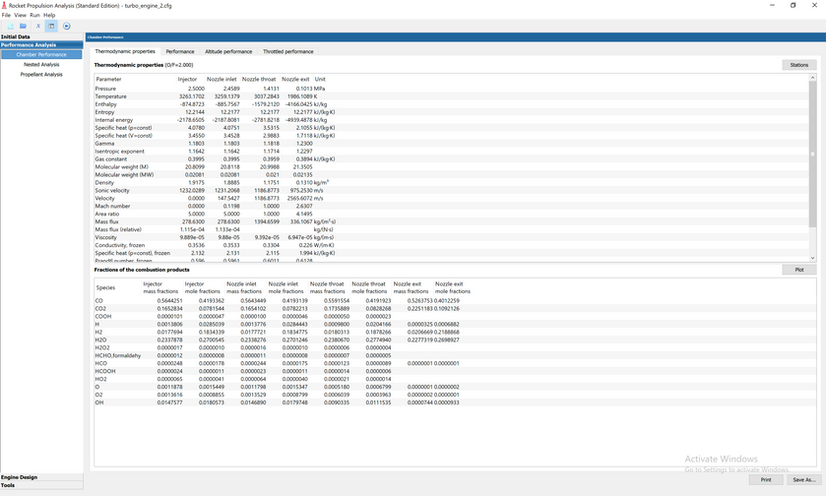This screenshot has width=826, height=496.
Task: Select the HO2 species row label
Action: point(101,379)
